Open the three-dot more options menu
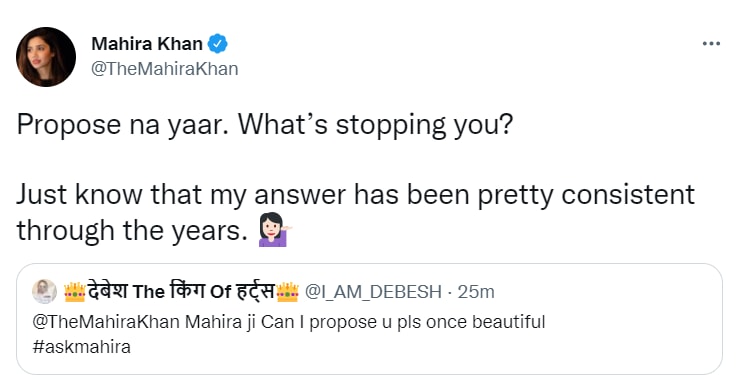This screenshot has width=743, height=382. coord(711,44)
